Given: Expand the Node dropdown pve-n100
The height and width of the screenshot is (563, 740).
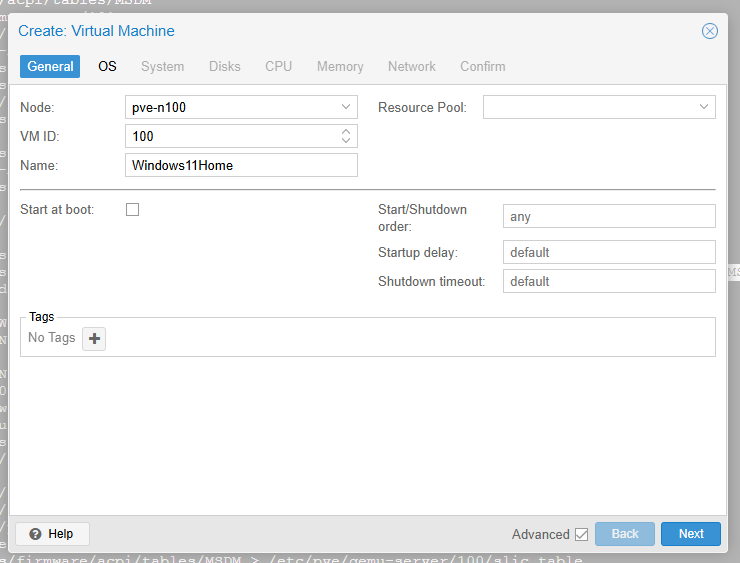Looking at the screenshot, I should 346,107.
